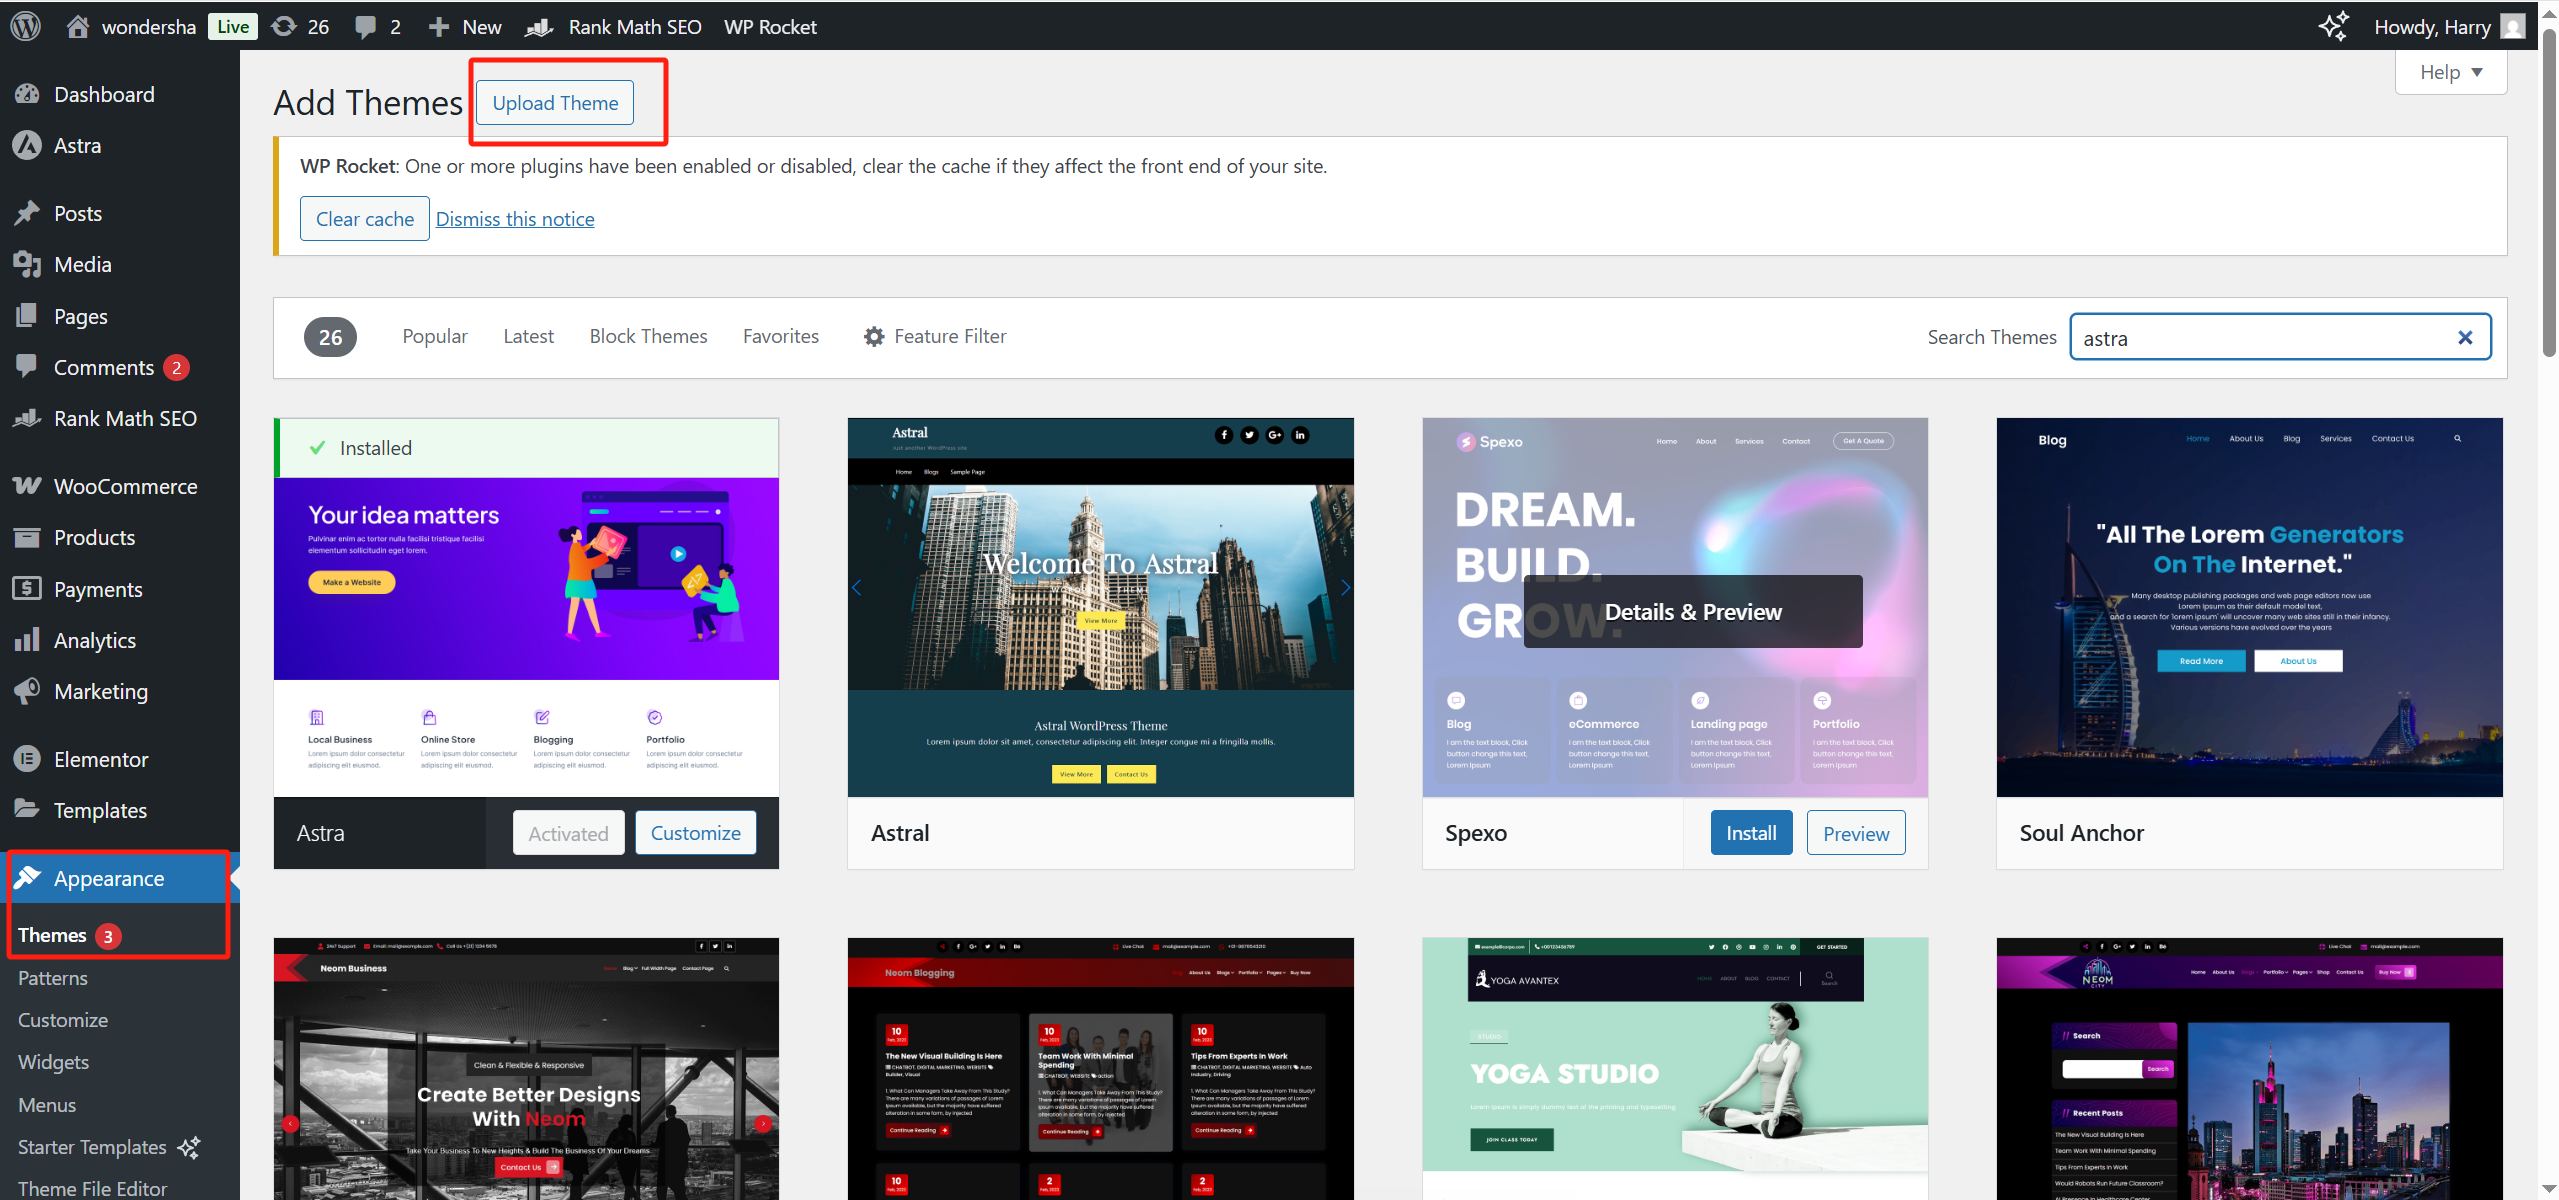The height and width of the screenshot is (1200, 2559).
Task: Go to Elementor in the sidebar
Action: tap(100, 760)
